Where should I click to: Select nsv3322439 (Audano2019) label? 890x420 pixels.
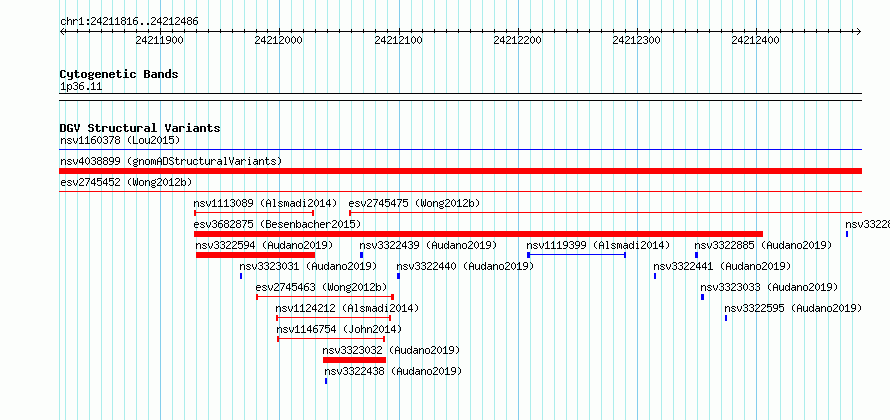click(428, 245)
